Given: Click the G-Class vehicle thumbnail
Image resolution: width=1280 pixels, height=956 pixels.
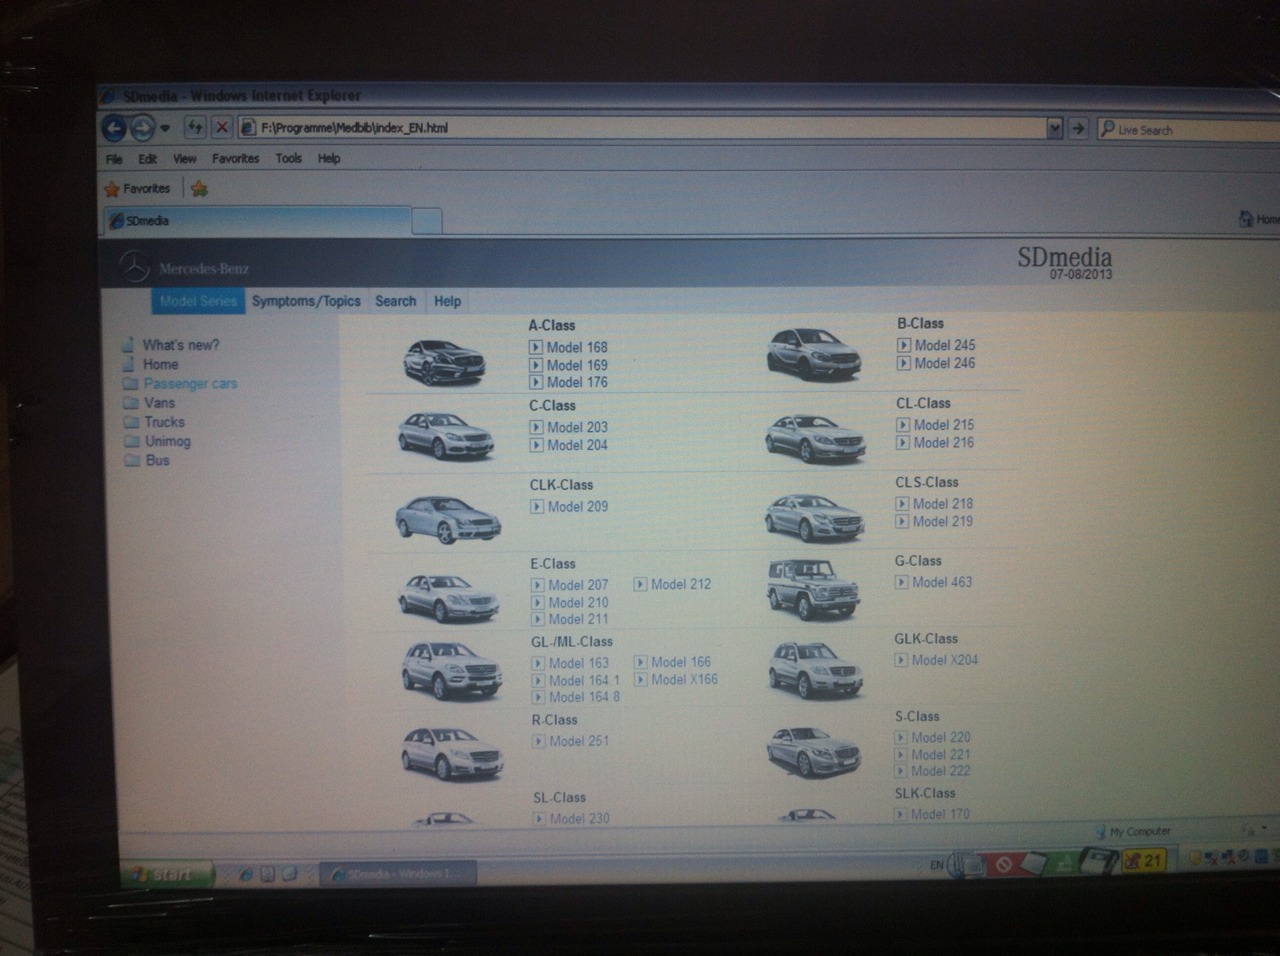Looking at the screenshot, I should [813, 588].
